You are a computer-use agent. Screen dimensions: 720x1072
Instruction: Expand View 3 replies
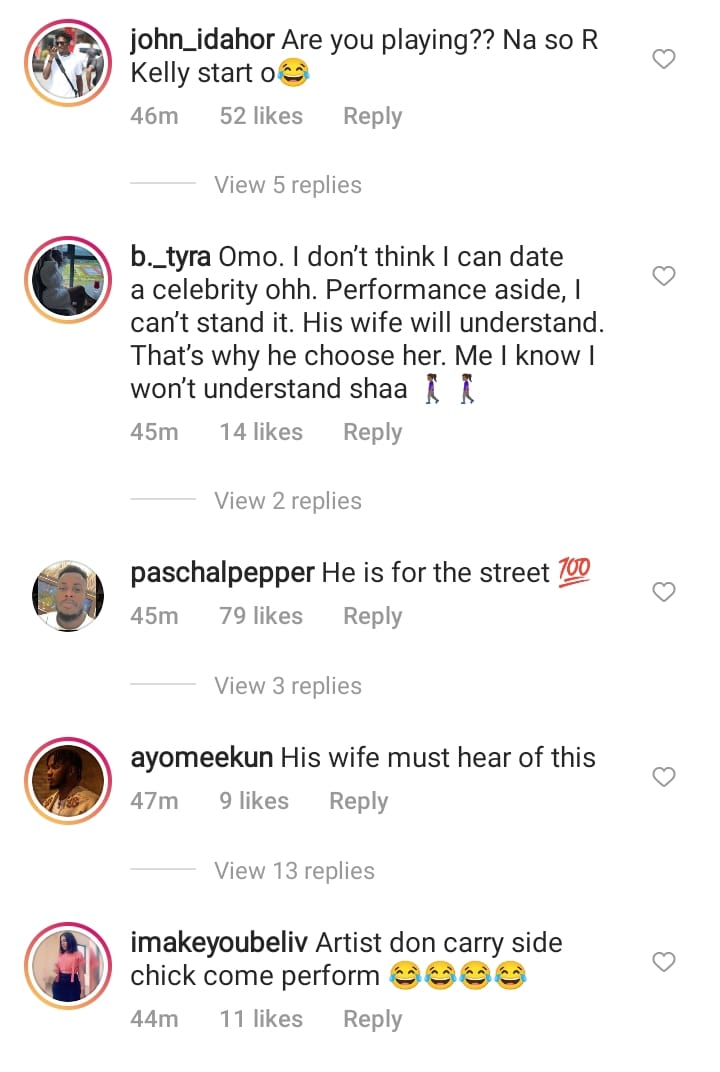click(x=288, y=686)
